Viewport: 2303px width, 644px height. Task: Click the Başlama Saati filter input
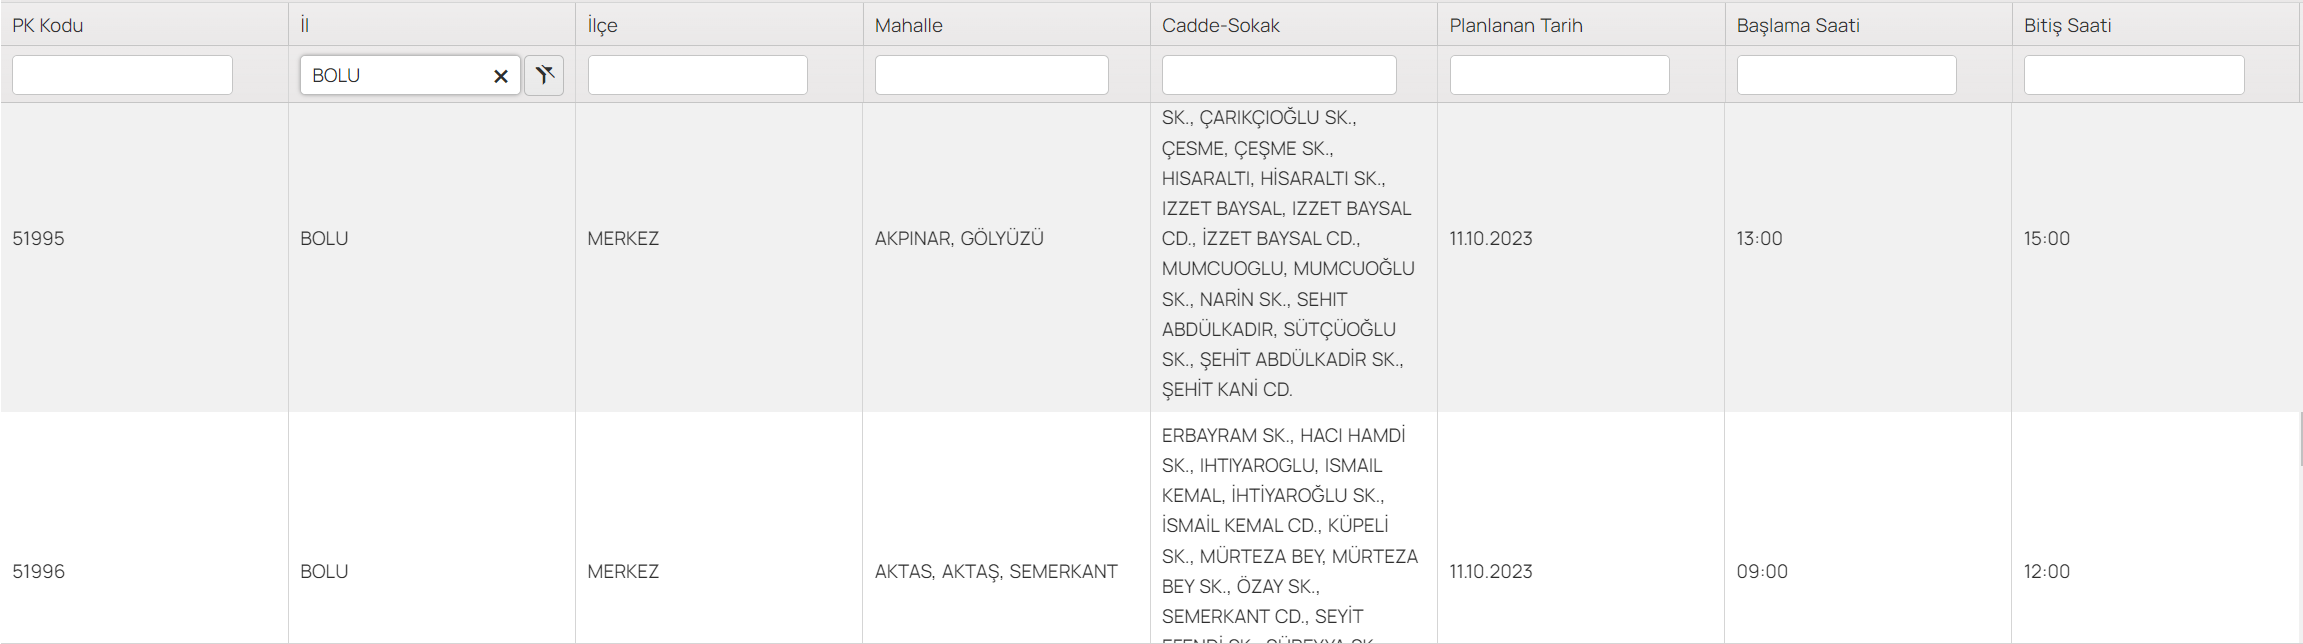coord(1846,75)
